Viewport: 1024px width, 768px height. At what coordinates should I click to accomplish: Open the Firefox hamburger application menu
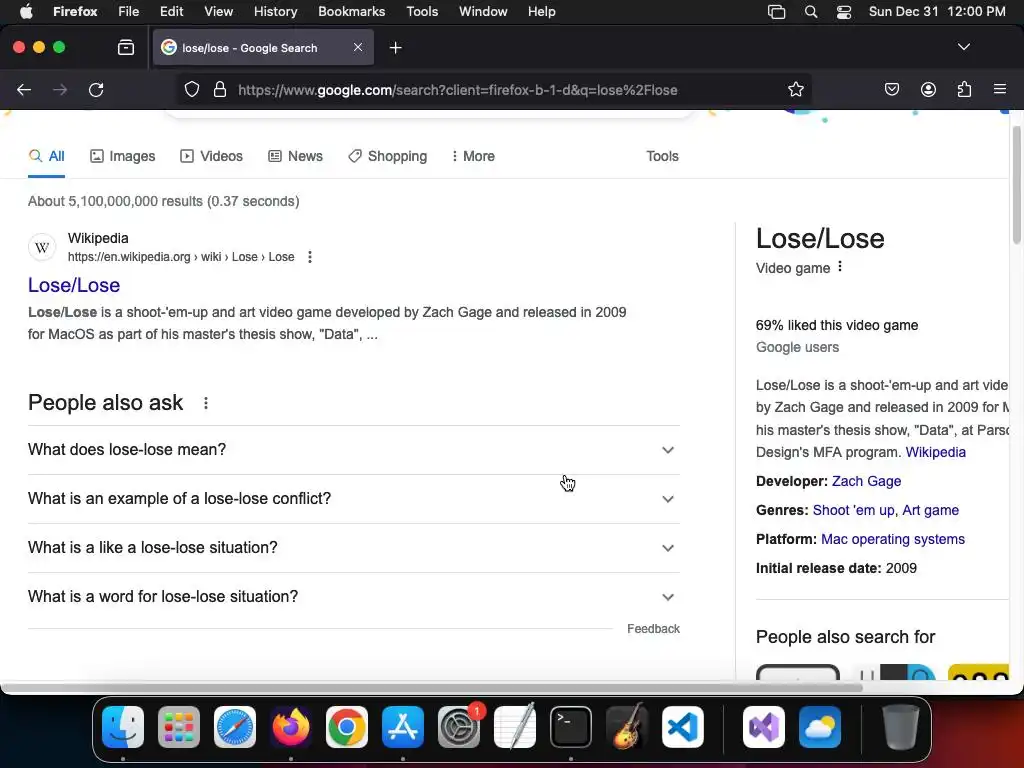1000,89
